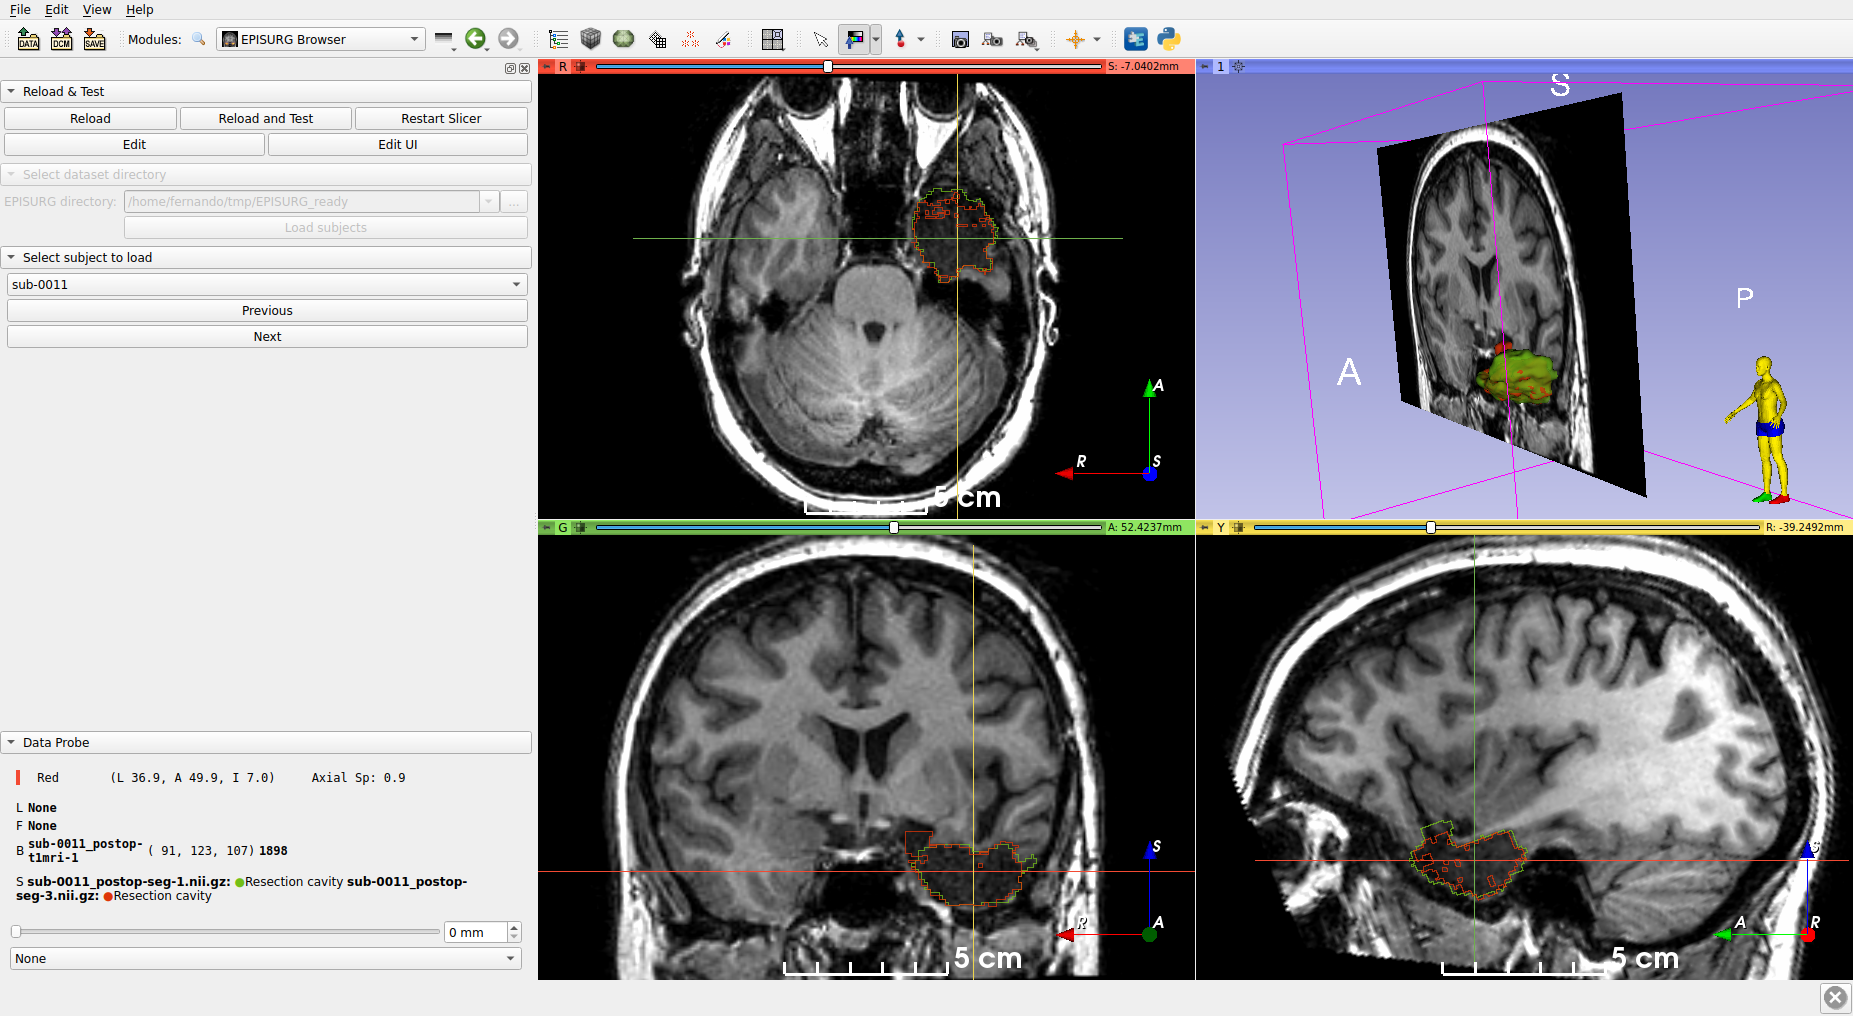
Task: Open the module finder magnifier icon
Action: [x=199, y=39]
